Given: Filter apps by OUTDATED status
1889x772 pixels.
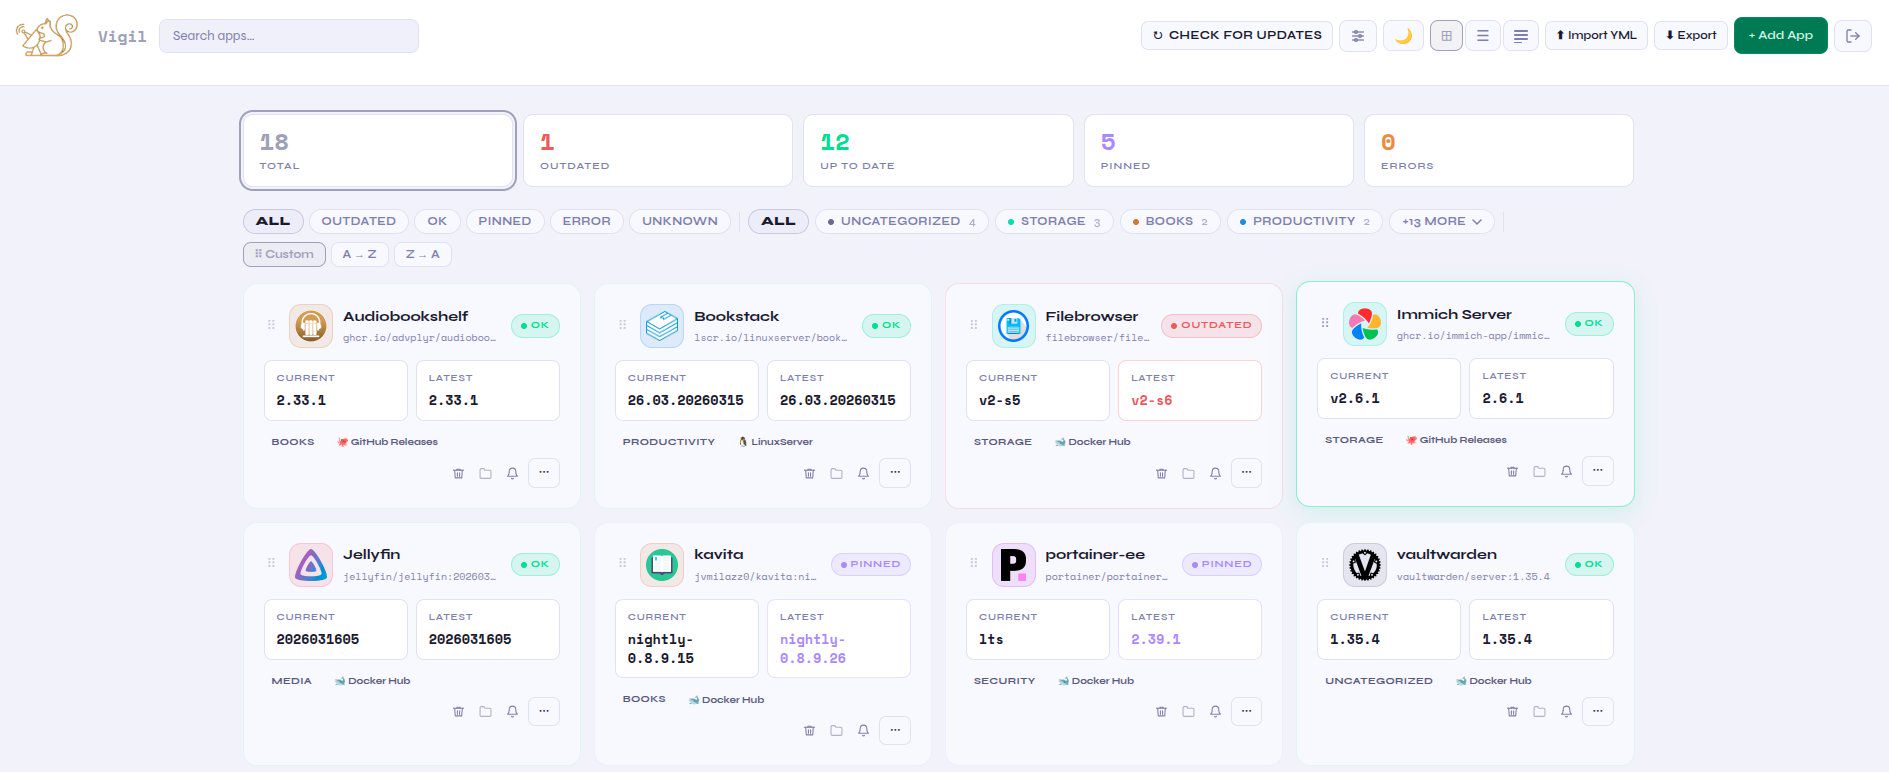Looking at the screenshot, I should click(358, 221).
